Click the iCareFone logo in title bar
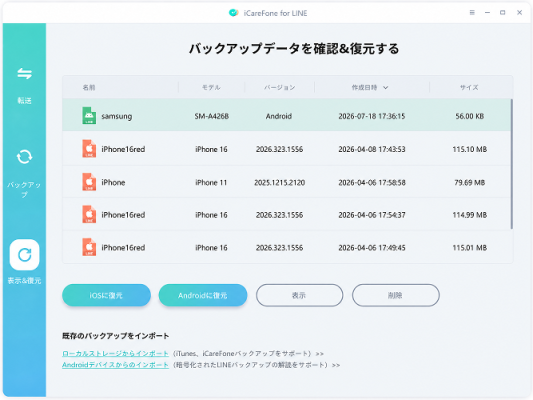 click(x=234, y=13)
